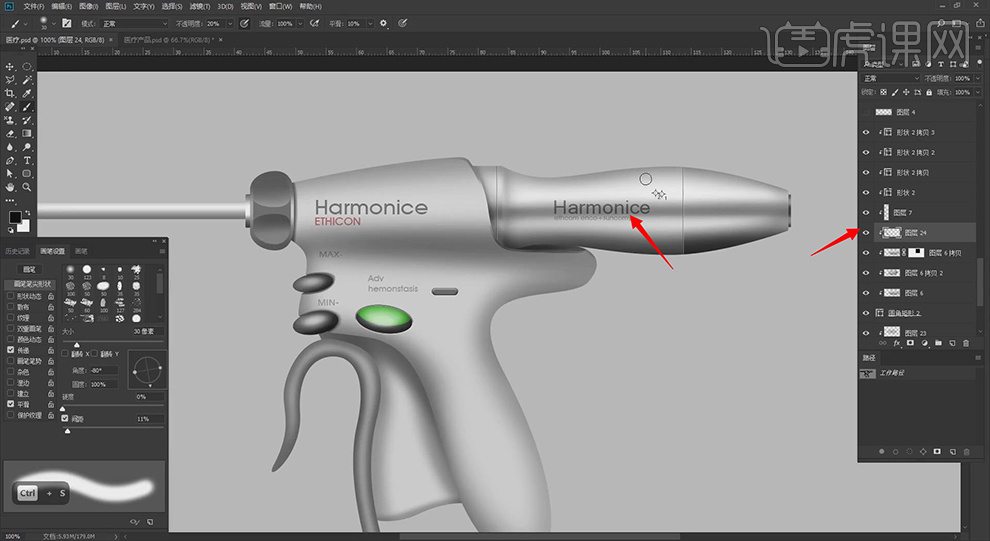Open smoothing 10% dropdown arrow
Viewport: 990px width, 541px height.
[369, 23]
